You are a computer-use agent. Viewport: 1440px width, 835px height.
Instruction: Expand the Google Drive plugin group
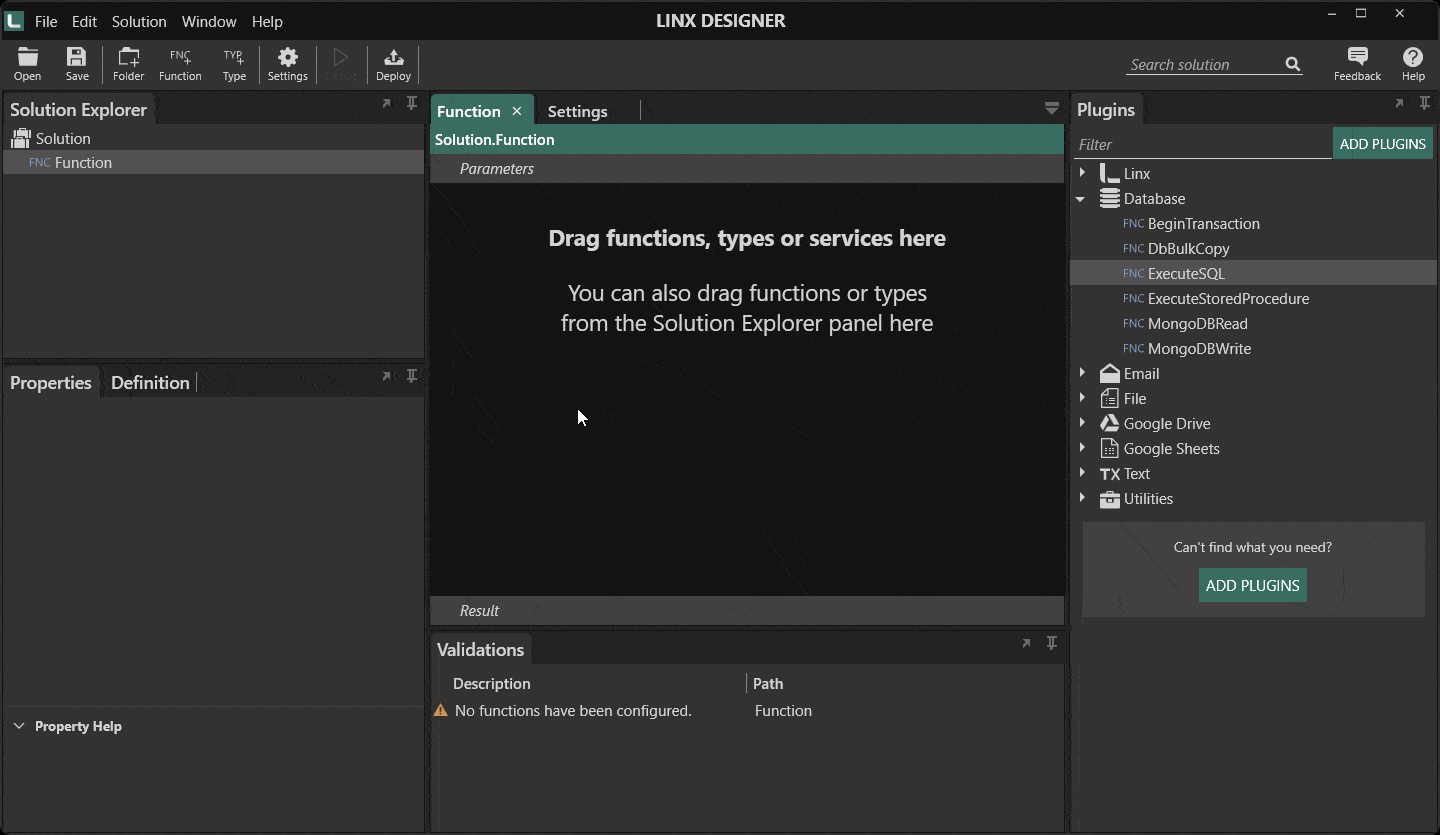point(1082,423)
